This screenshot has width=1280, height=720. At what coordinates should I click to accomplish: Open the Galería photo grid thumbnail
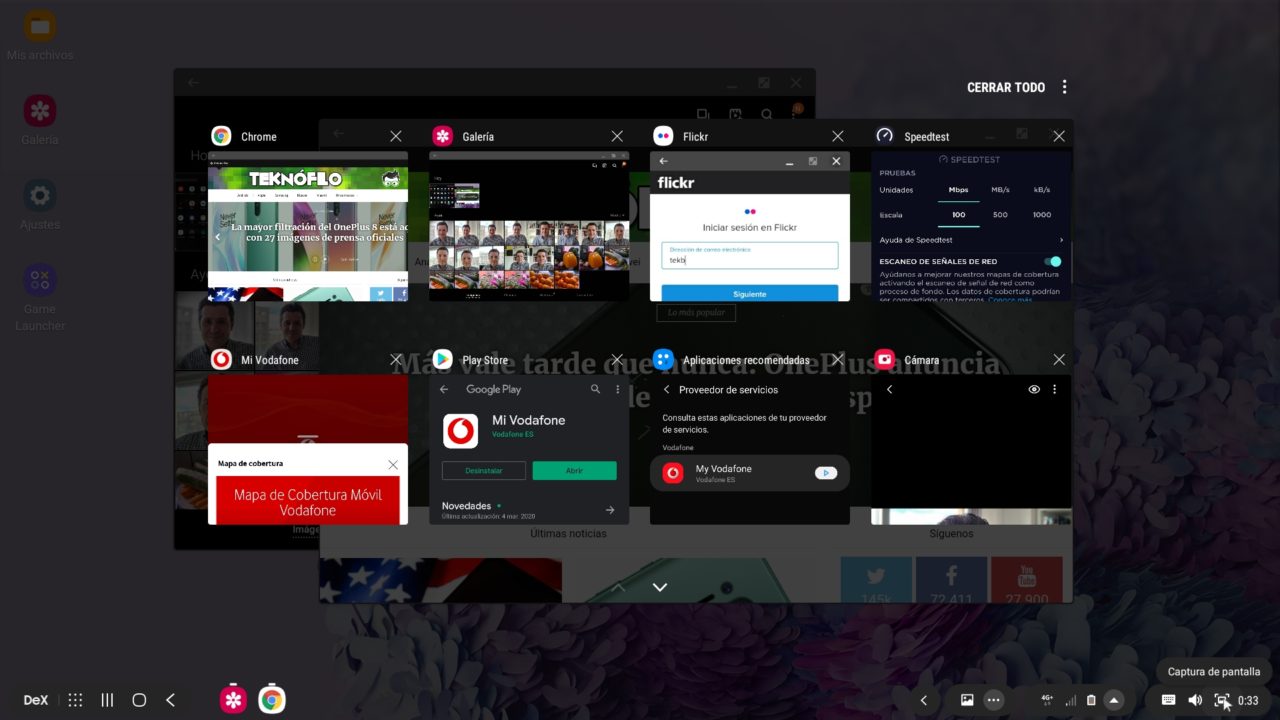click(x=529, y=226)
